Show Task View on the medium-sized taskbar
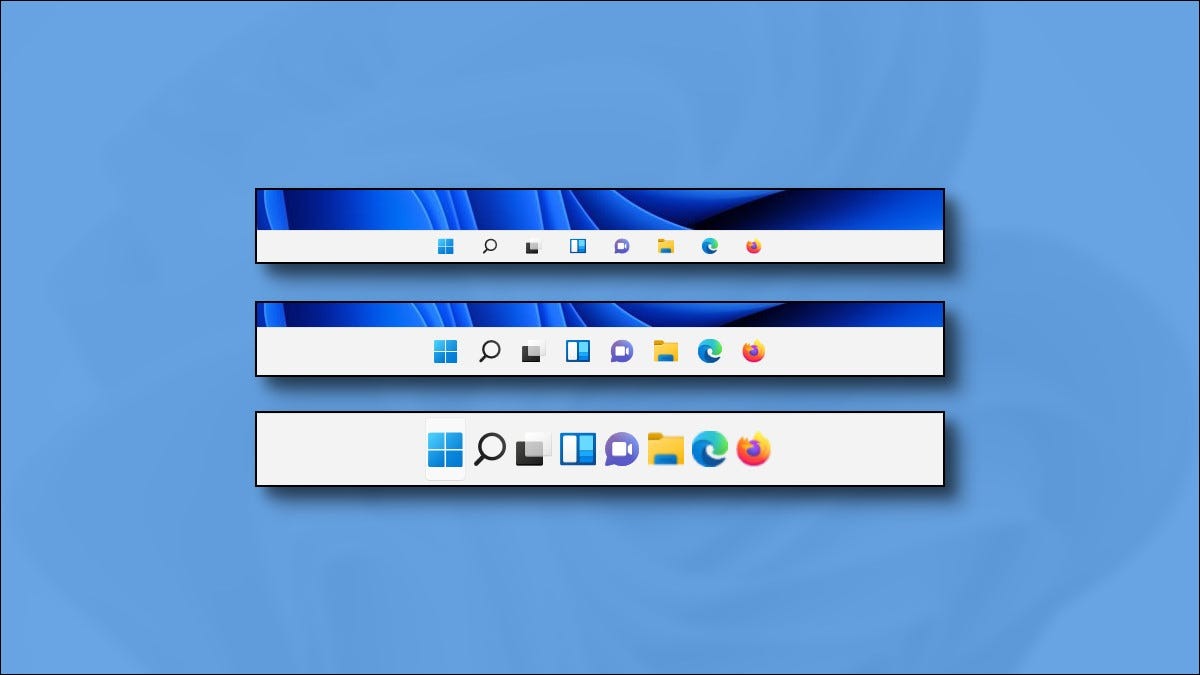 tap(533, 351)
